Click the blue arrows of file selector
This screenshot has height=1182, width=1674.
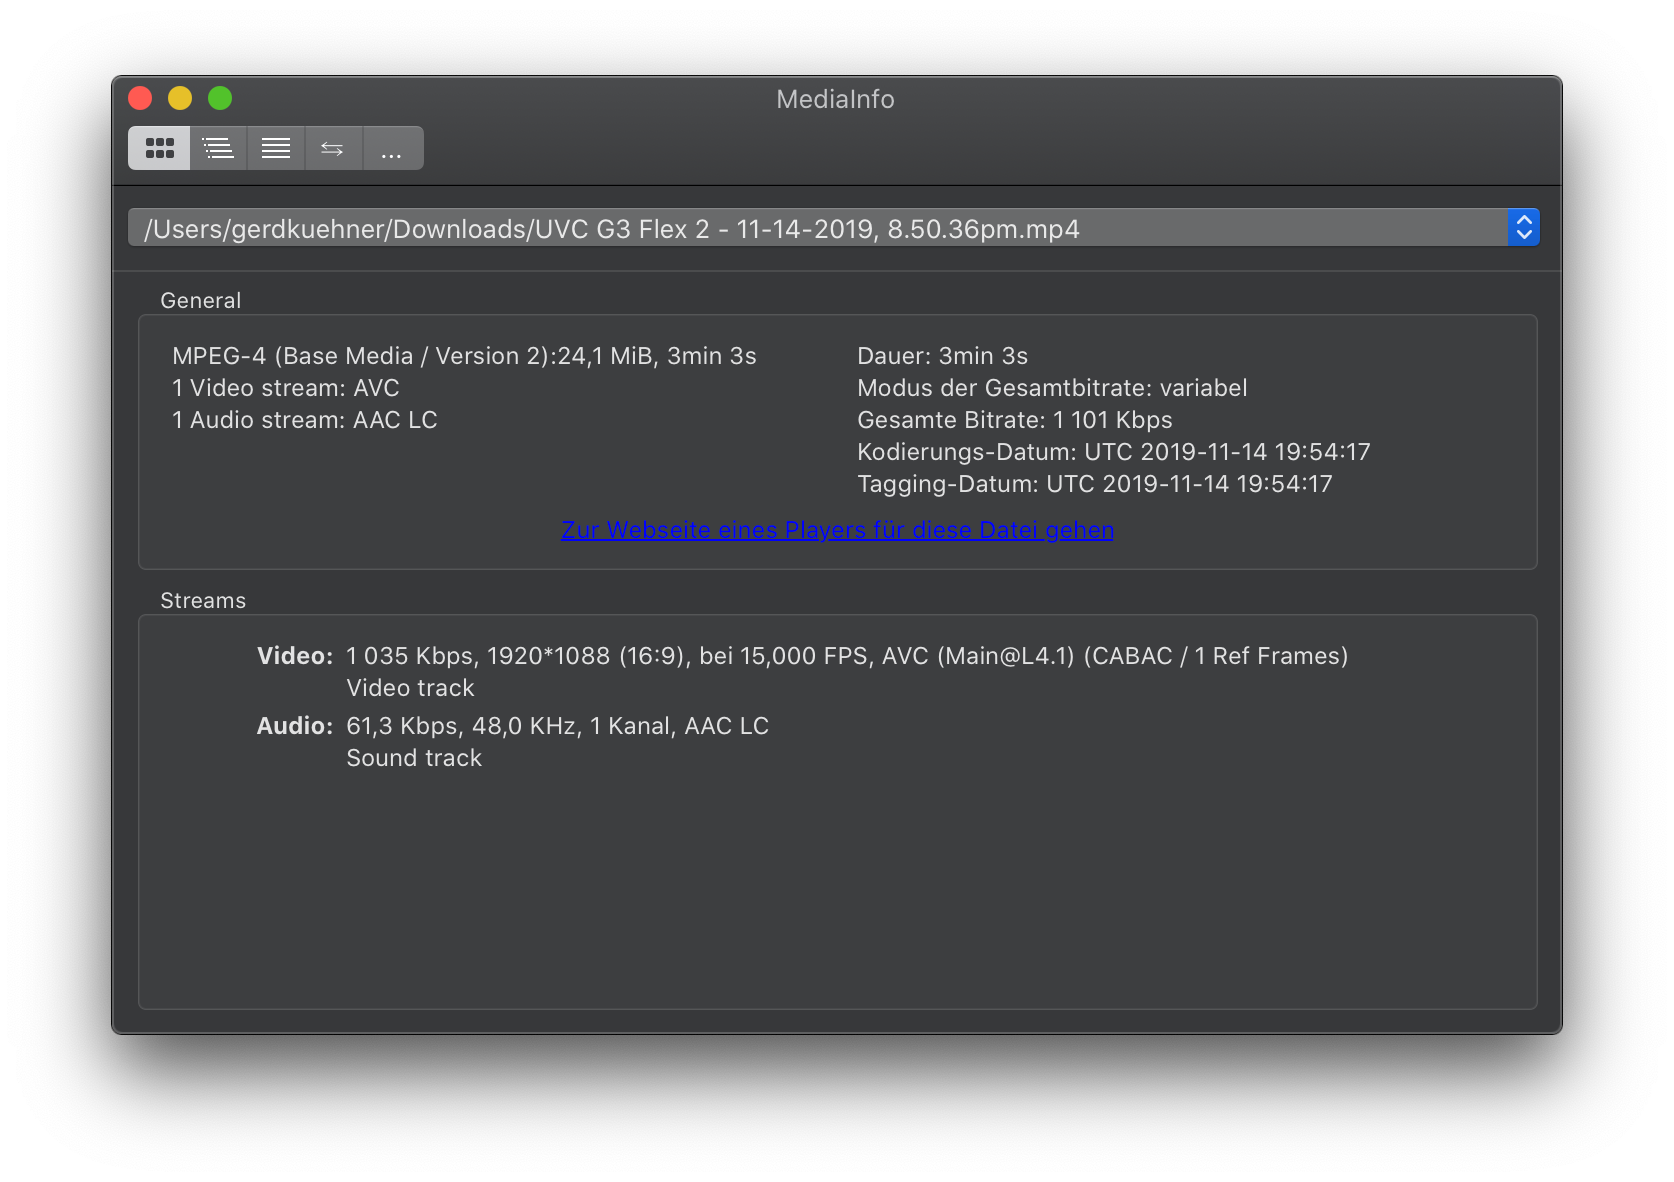coord(1523,228)
